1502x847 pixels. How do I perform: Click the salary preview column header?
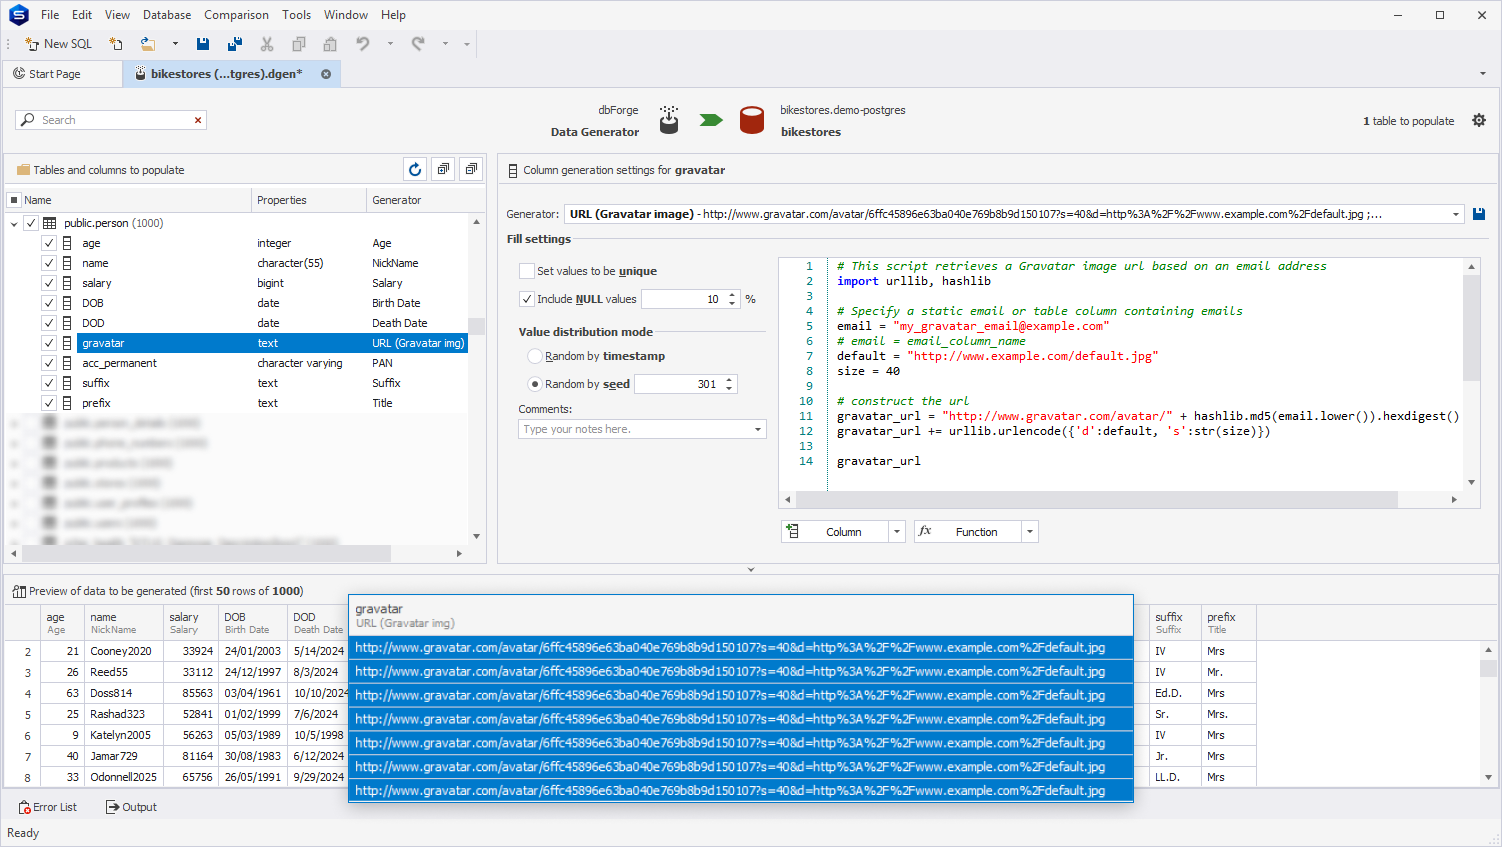coord(191,623)
